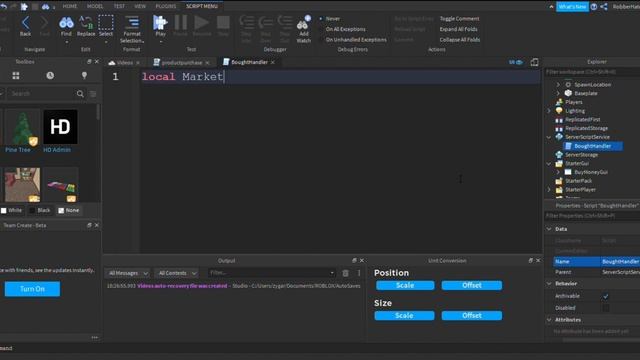Open the All Messages dropdown
The width and height of the screenshot is (640, 360).
click(x=128, y=273)
